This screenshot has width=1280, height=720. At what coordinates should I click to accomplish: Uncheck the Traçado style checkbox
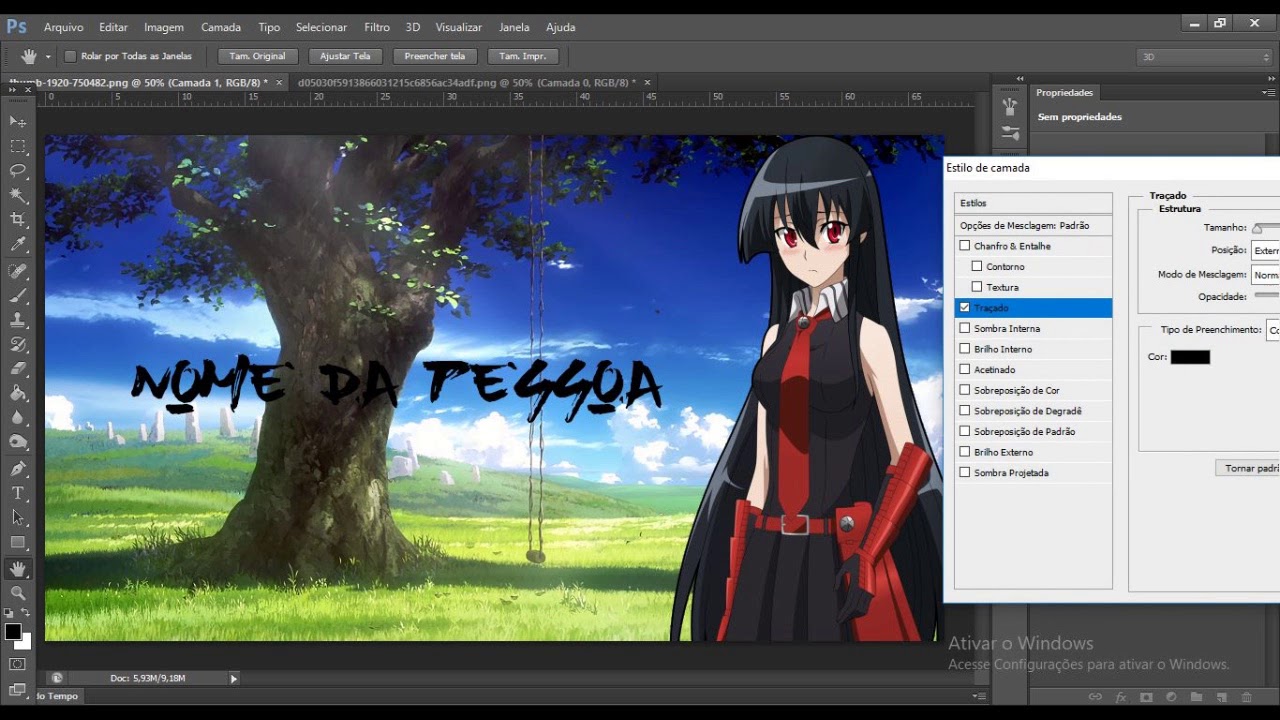(x=965, y=308)
